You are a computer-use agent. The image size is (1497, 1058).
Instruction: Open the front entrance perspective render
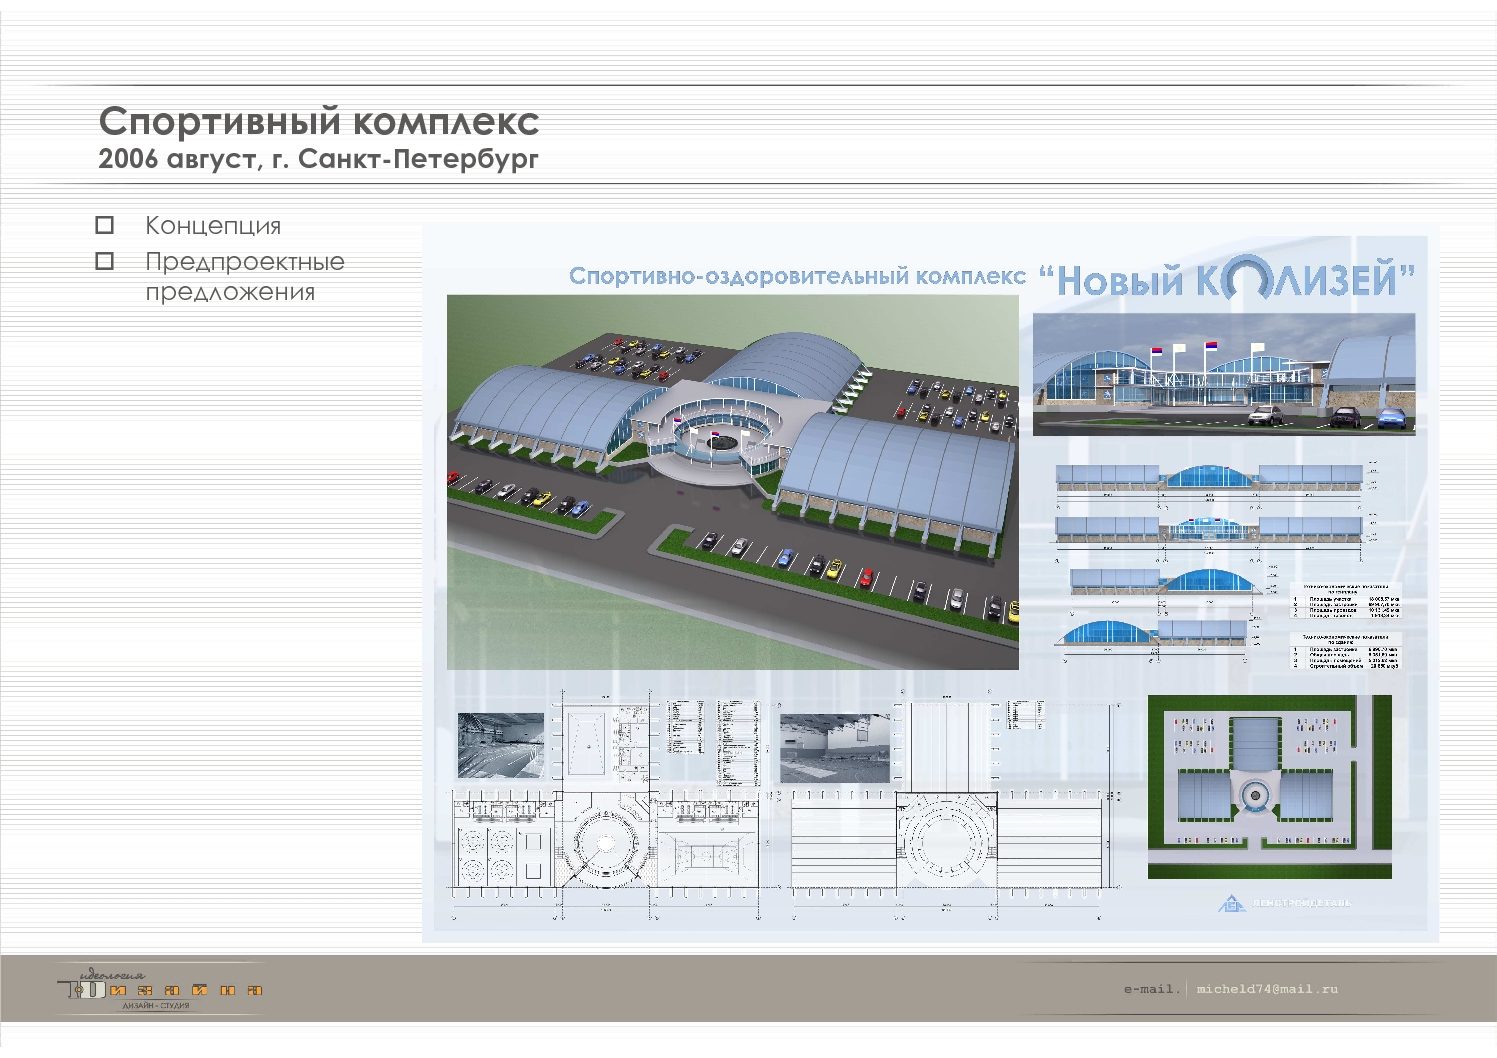(1224, 374)
